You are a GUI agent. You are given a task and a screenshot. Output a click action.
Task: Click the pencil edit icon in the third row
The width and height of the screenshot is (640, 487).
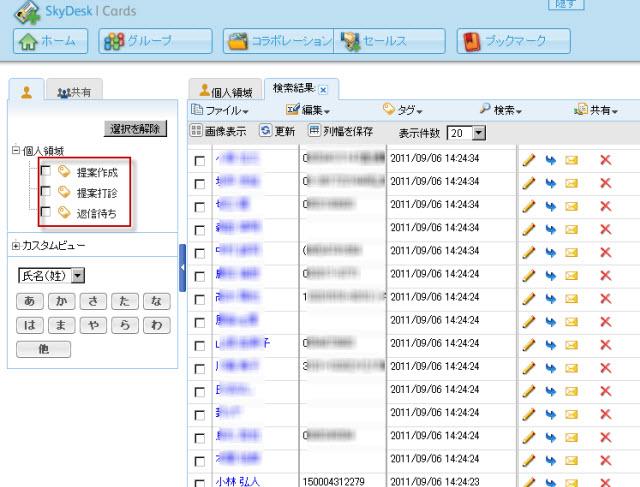click(x=529, y=206)
